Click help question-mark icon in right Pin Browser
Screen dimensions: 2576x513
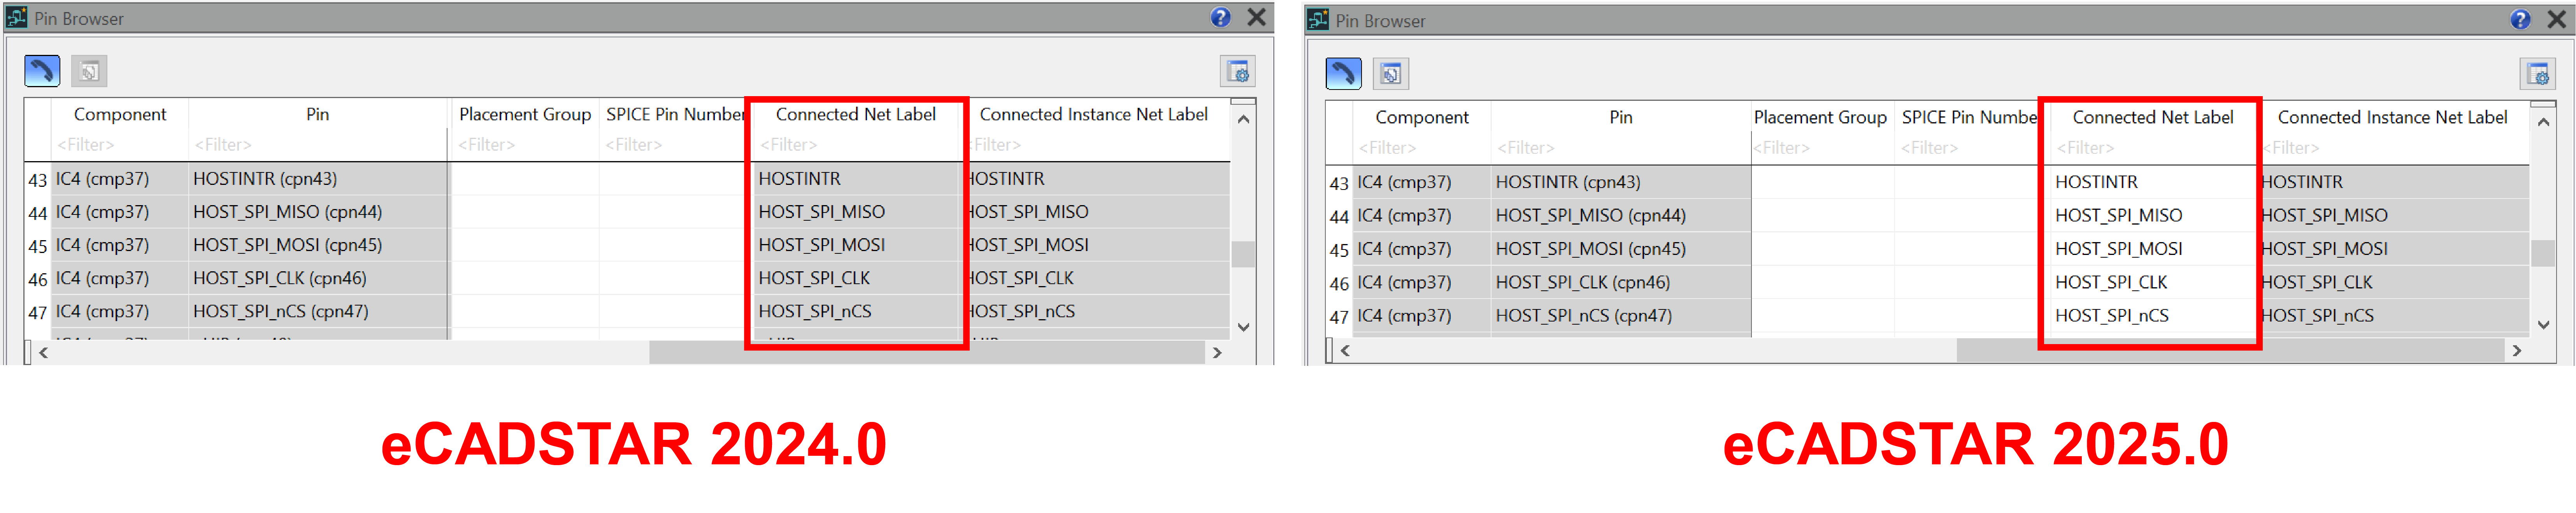click(2520, 20)
